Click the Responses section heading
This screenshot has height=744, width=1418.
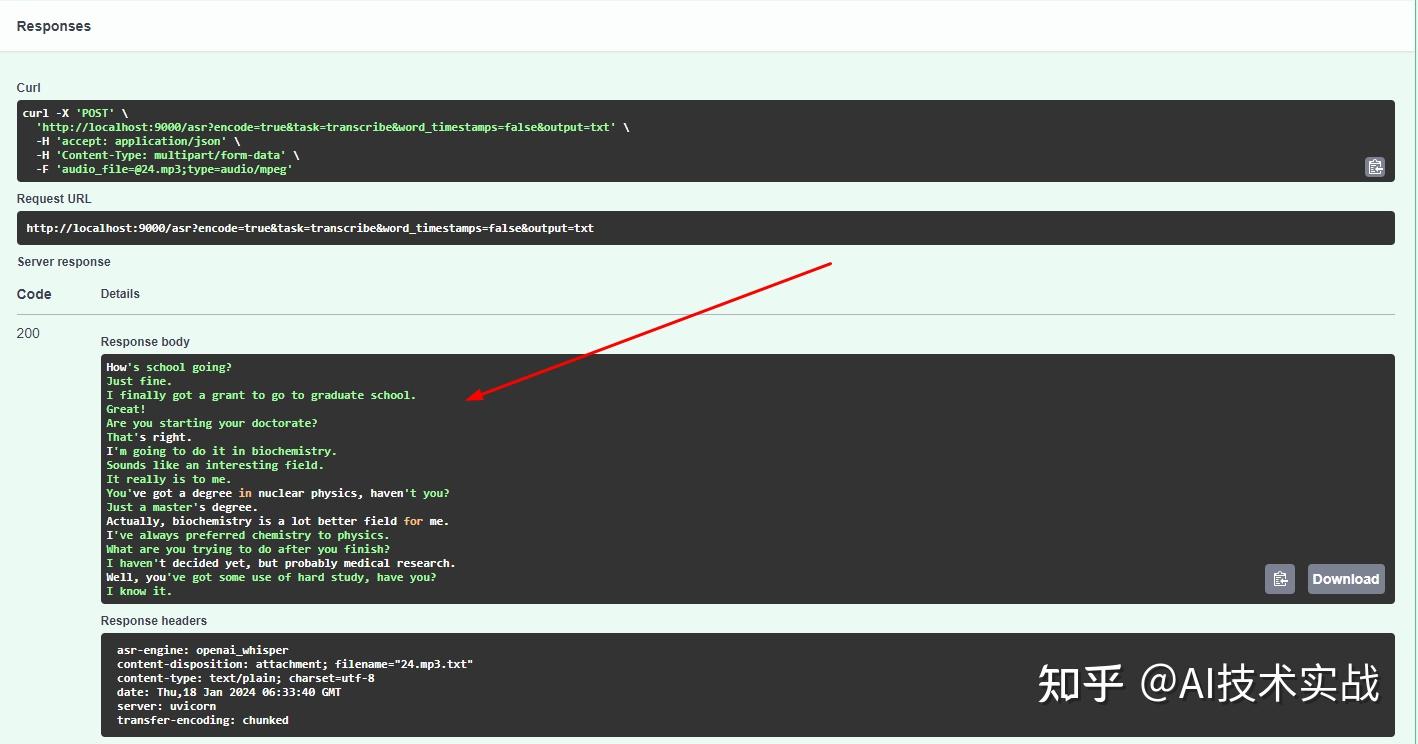[x=54, y=26]
